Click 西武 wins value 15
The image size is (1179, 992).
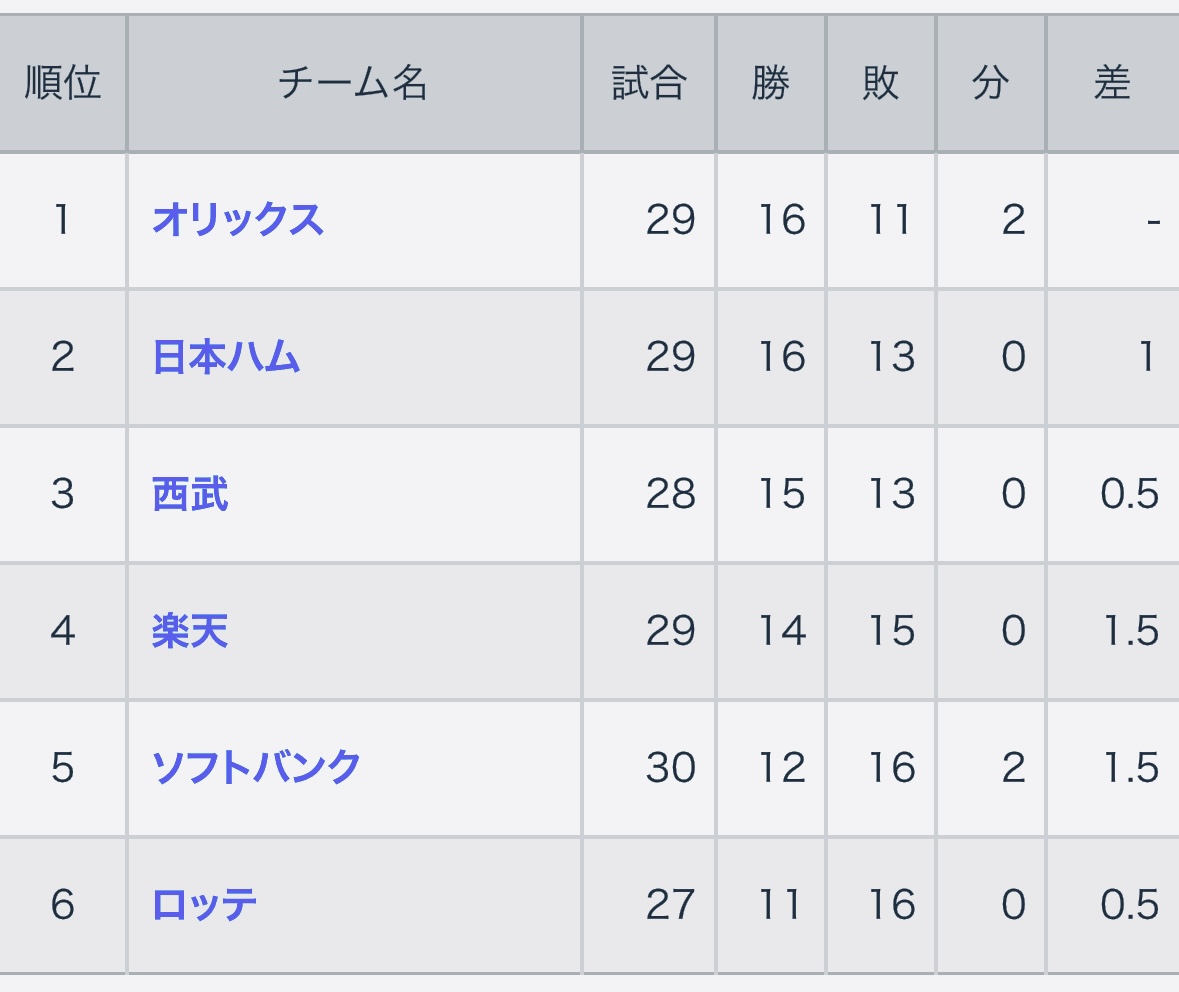[x=782, y=494]
